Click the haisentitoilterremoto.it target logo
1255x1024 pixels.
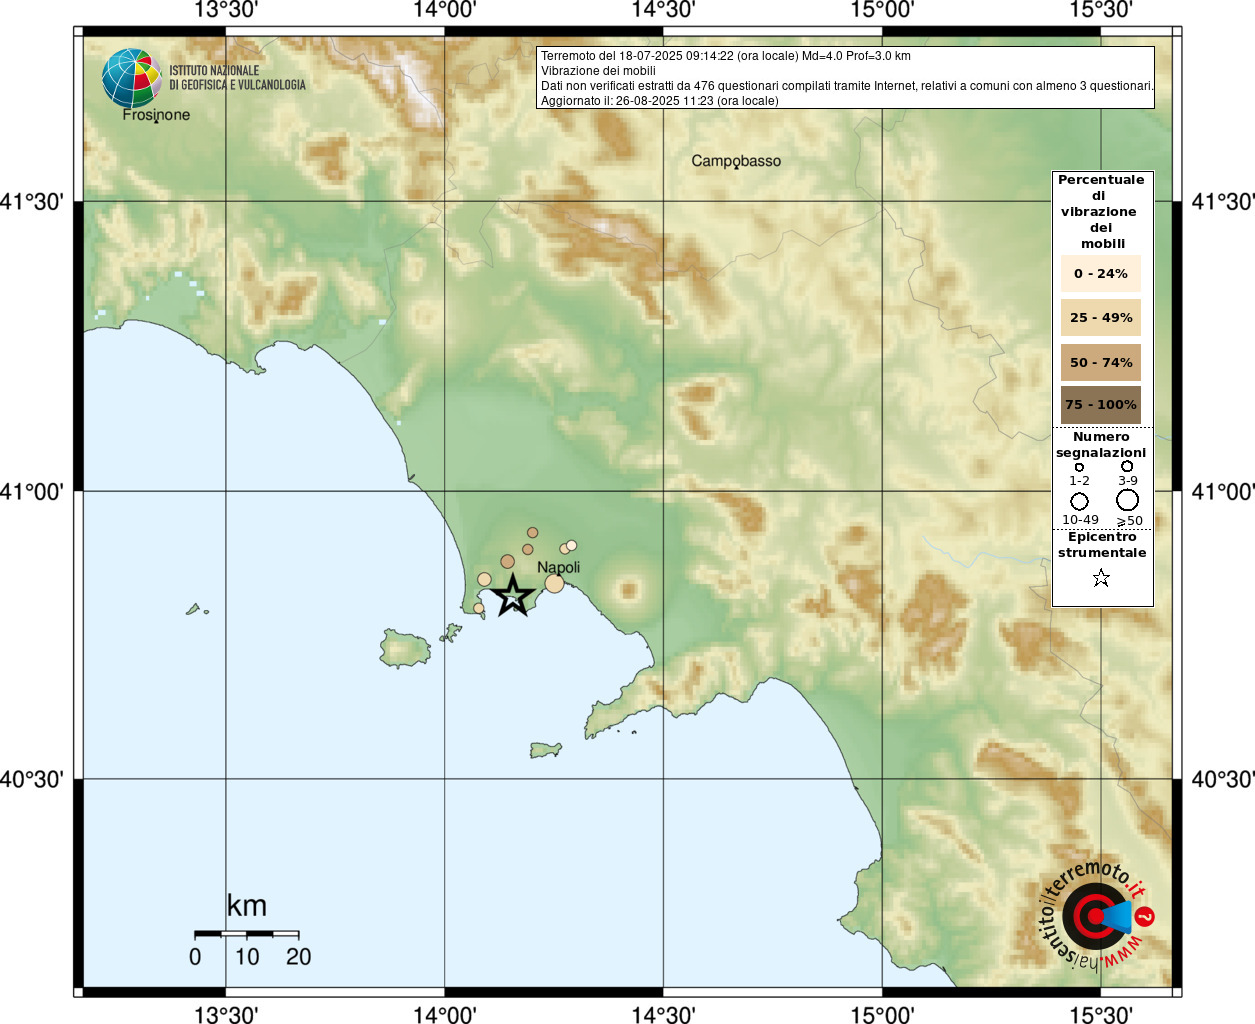pos(1095,915)
